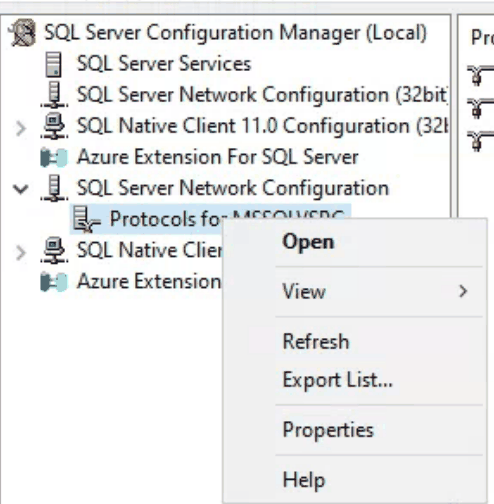Choose Properties in the context menu
Viewport: 494px width, 504px height.
point(354,430)
